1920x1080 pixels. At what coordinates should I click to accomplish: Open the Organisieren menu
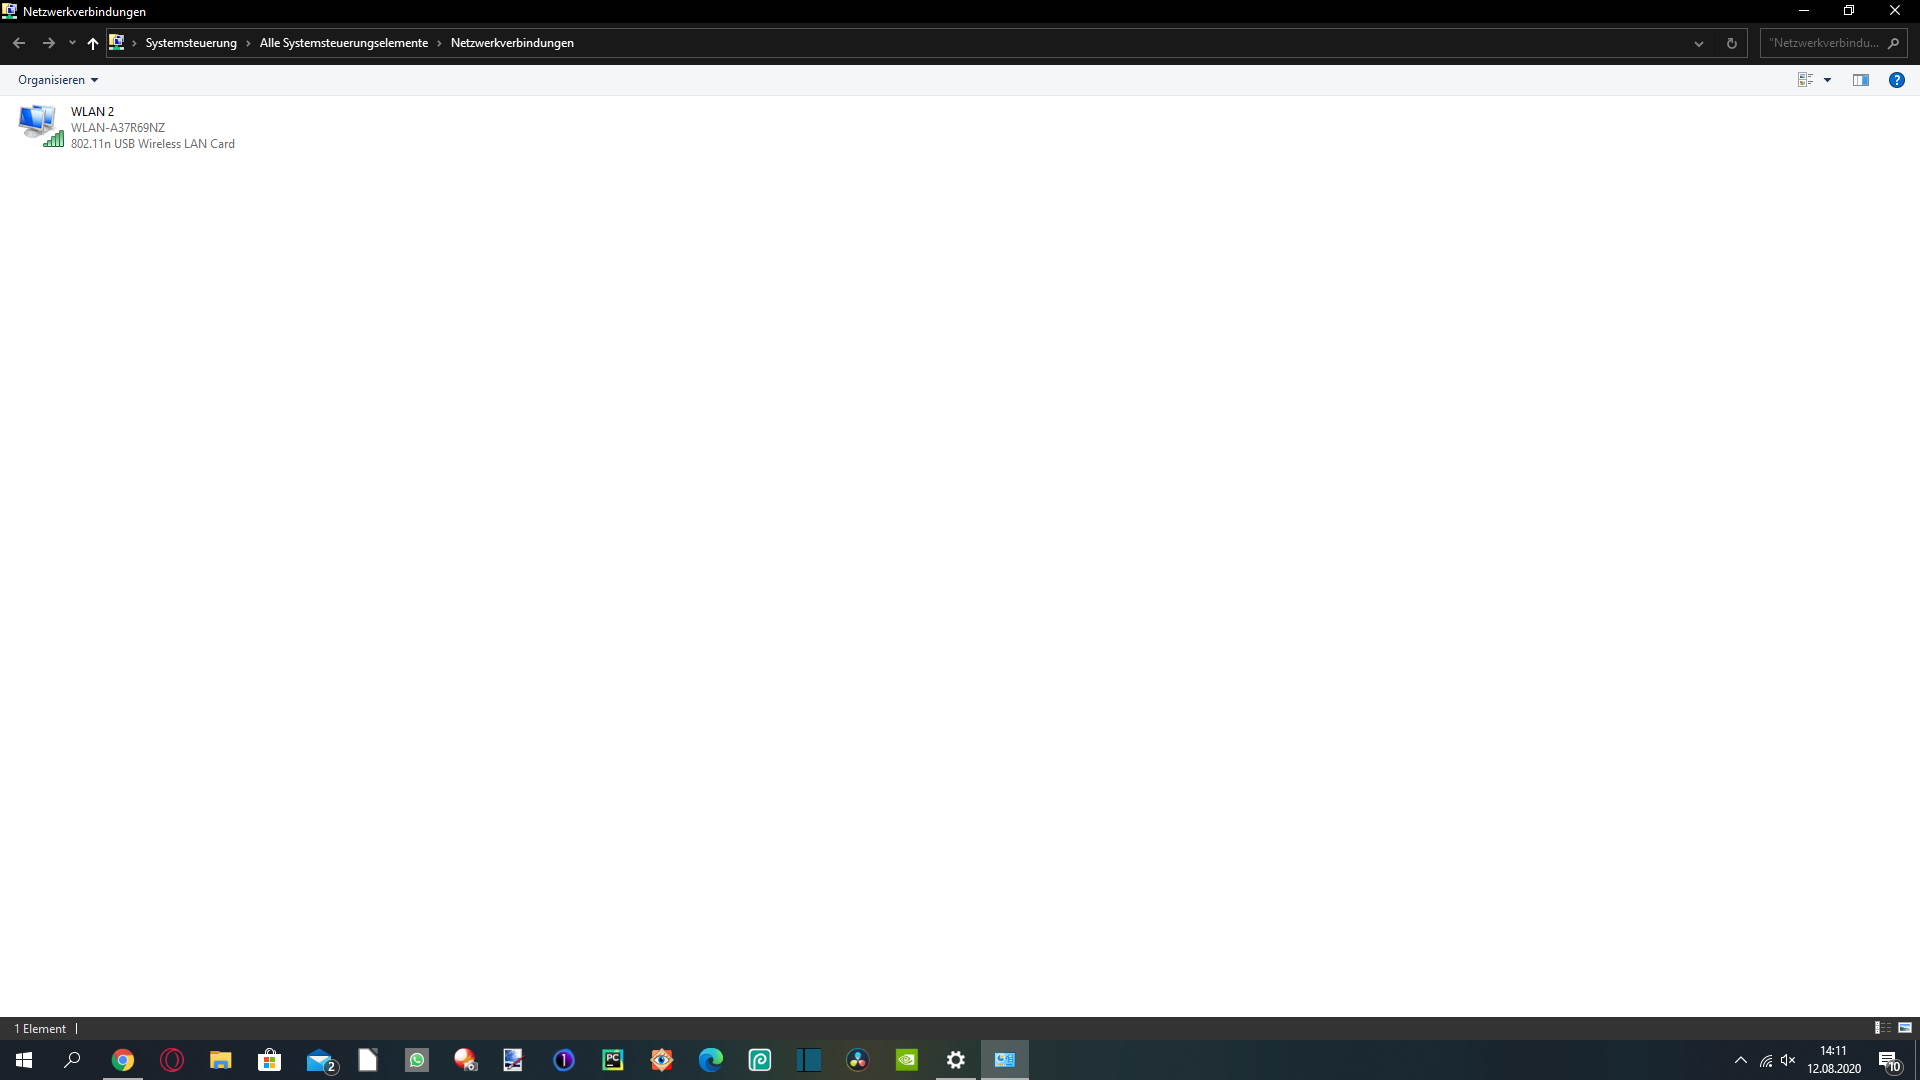point(57,80)
